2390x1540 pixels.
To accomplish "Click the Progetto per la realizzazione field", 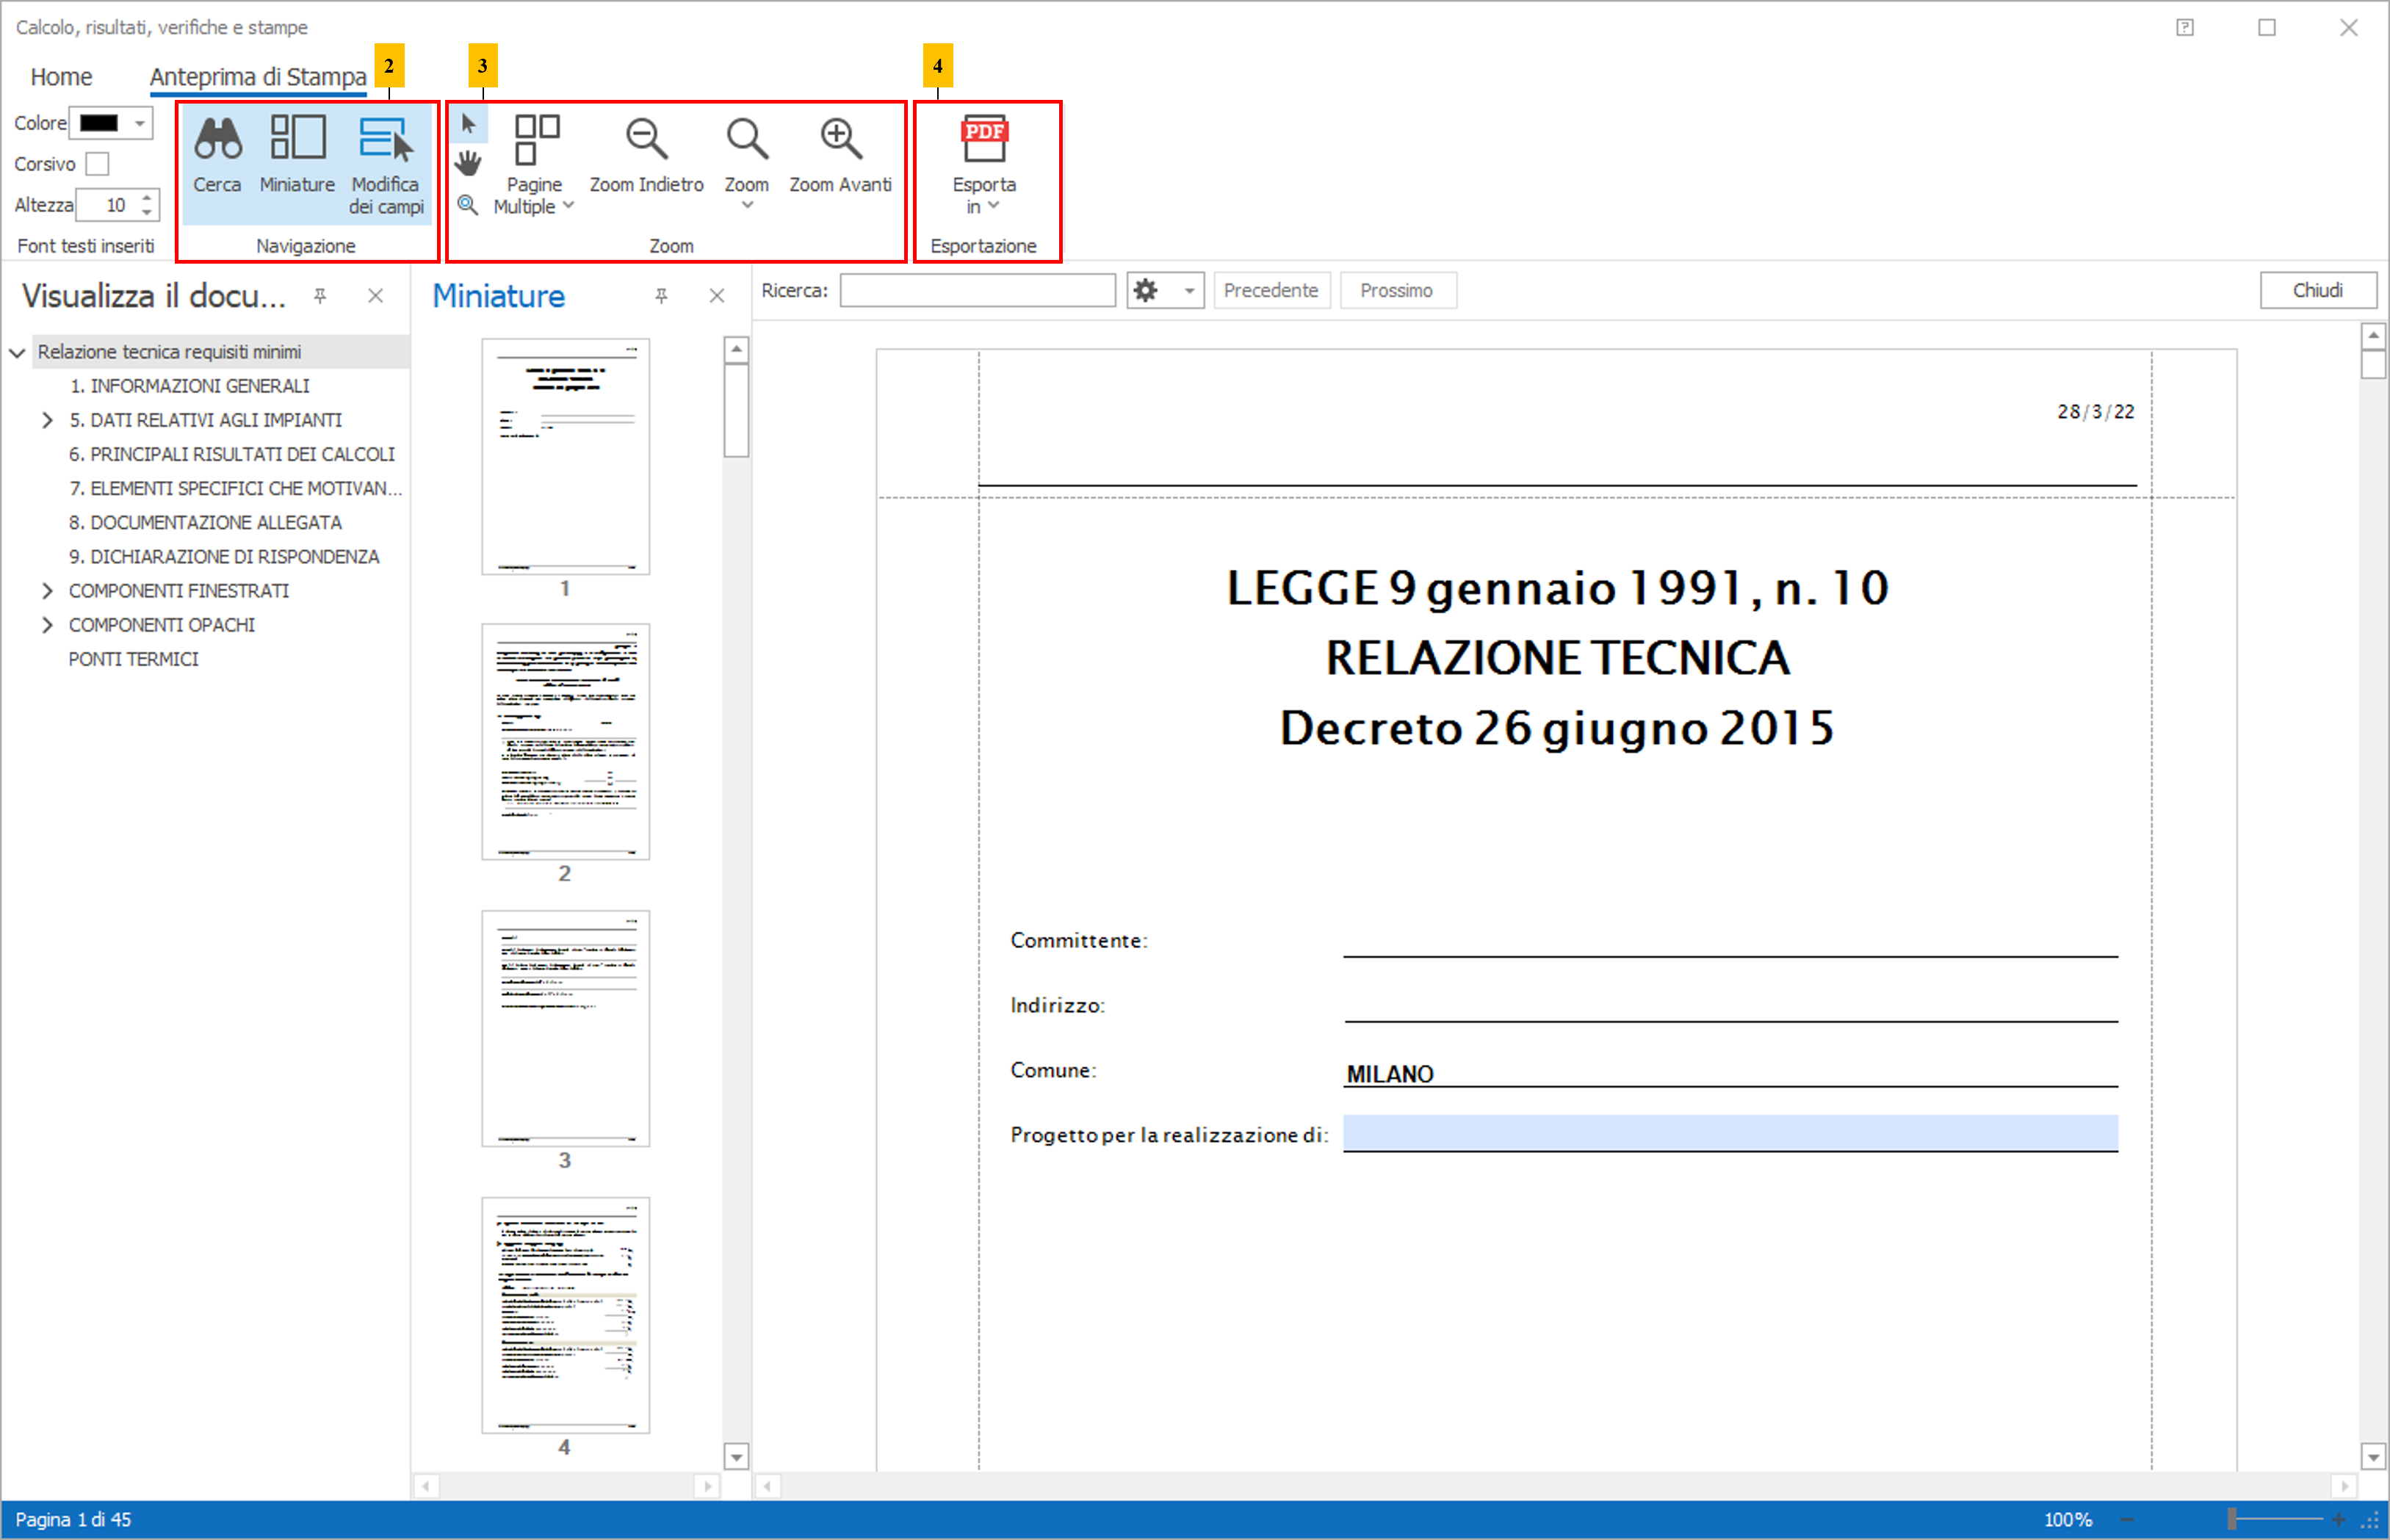I will coord(1730,1133).
